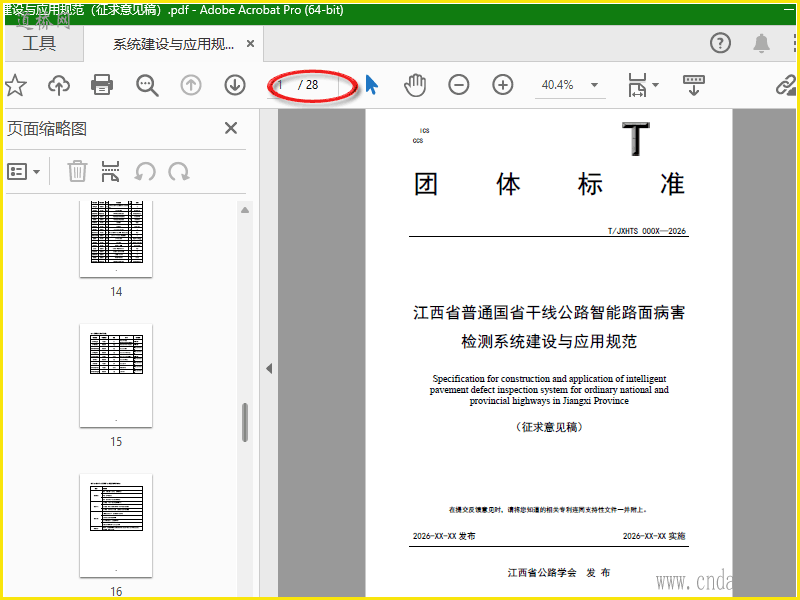The image size is (800, 600).
Task: Select the page 15 thumbnail
Action: 116,376
